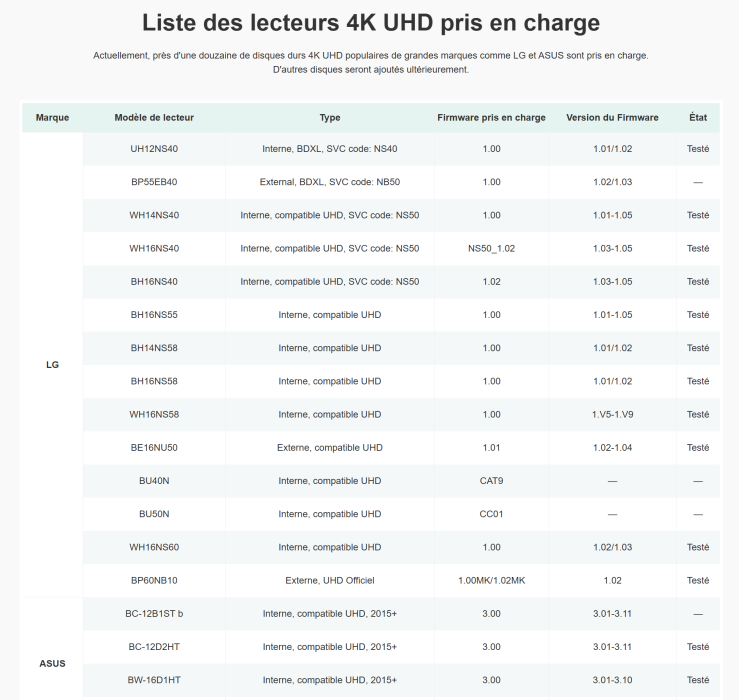This screenshot has width=739, height=700.
Task: Click the UH12NS40 model cell
Action: [154, 149]
